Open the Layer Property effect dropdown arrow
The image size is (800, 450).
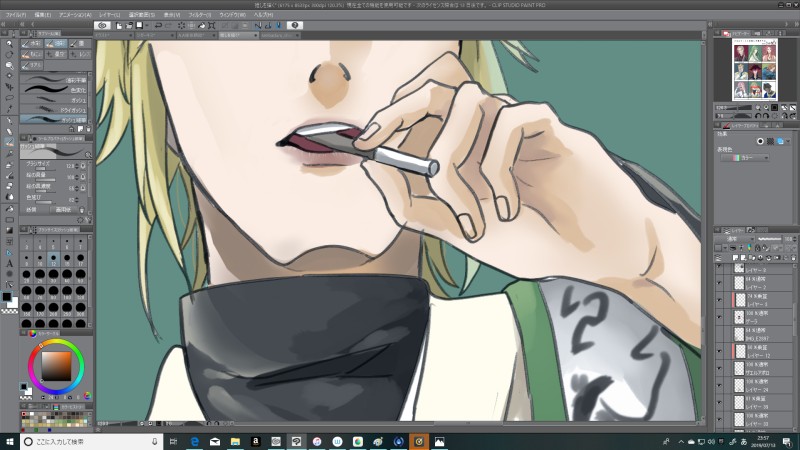[x=789, y=141]
